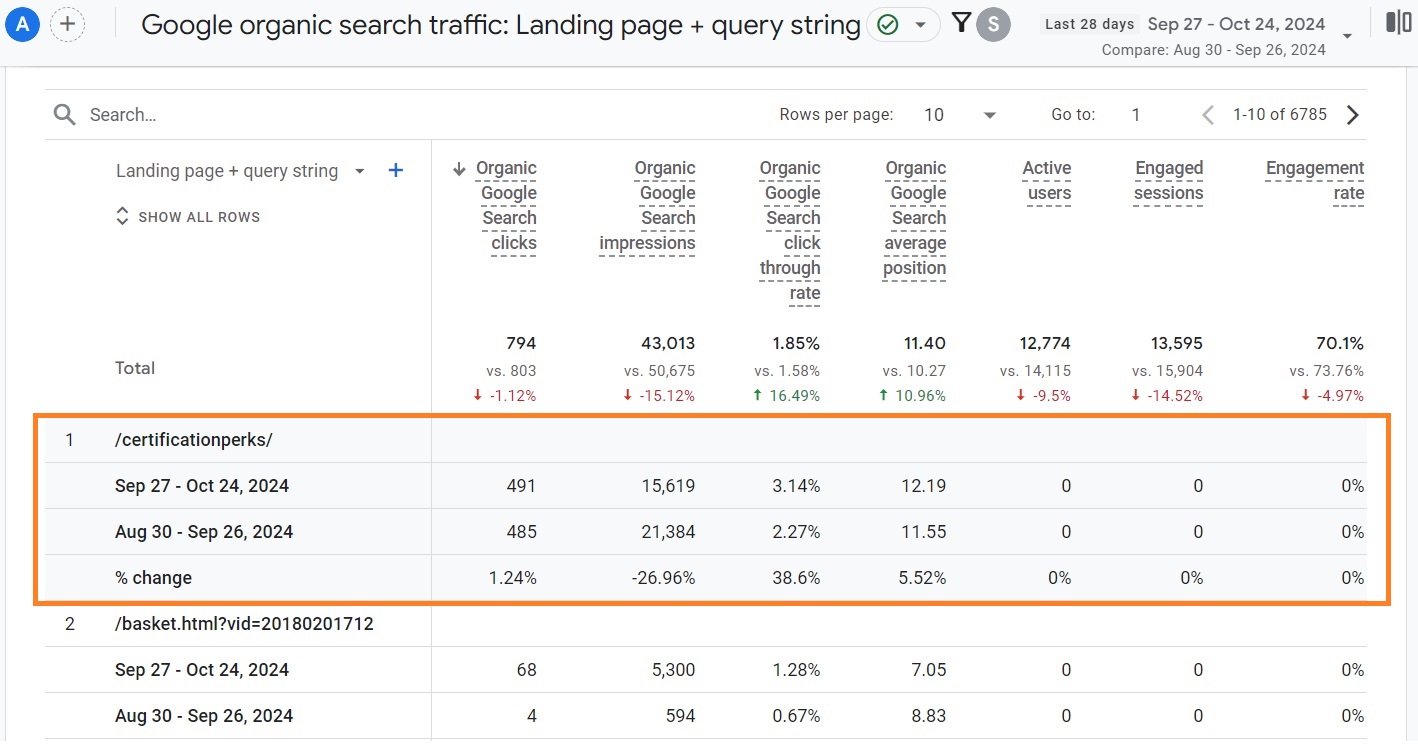Image resolution: width=1418 pixels, height=744 pixels.
Task: Click the Google Analytics home logo
Action: tap(22, 24)
